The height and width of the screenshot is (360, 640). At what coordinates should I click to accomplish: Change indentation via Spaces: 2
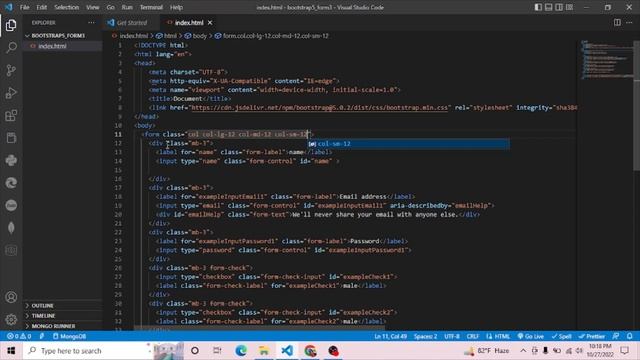click(425, 336)
